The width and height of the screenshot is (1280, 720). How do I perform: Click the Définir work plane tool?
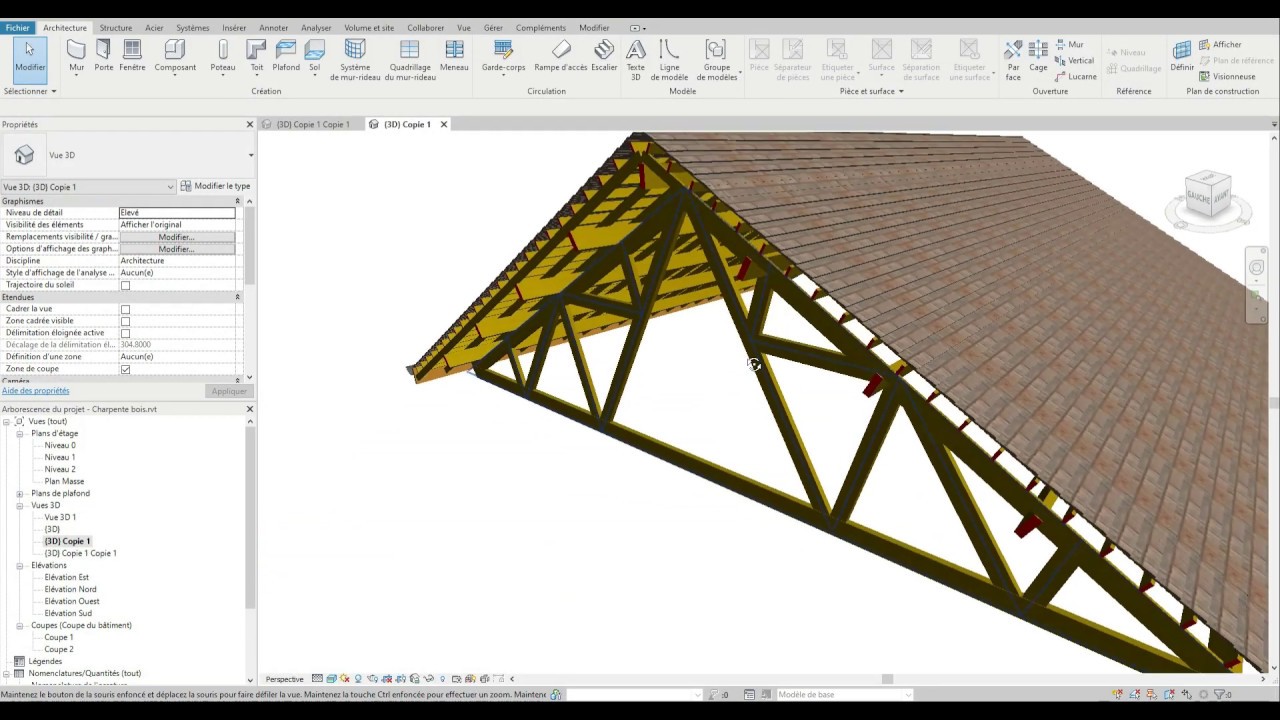point(1182,55)
